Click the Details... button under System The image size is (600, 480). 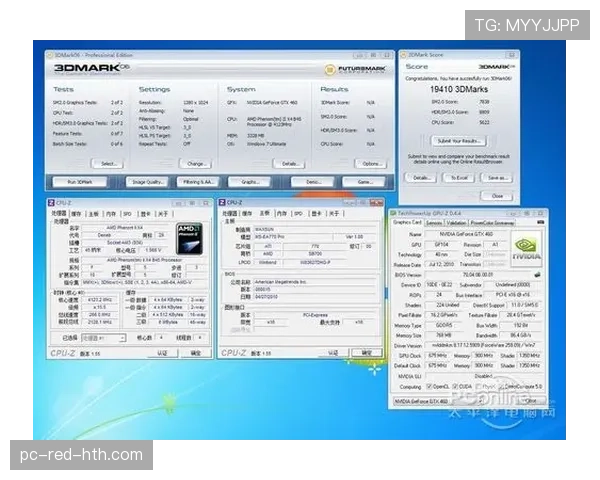click(x=289, y=163)
